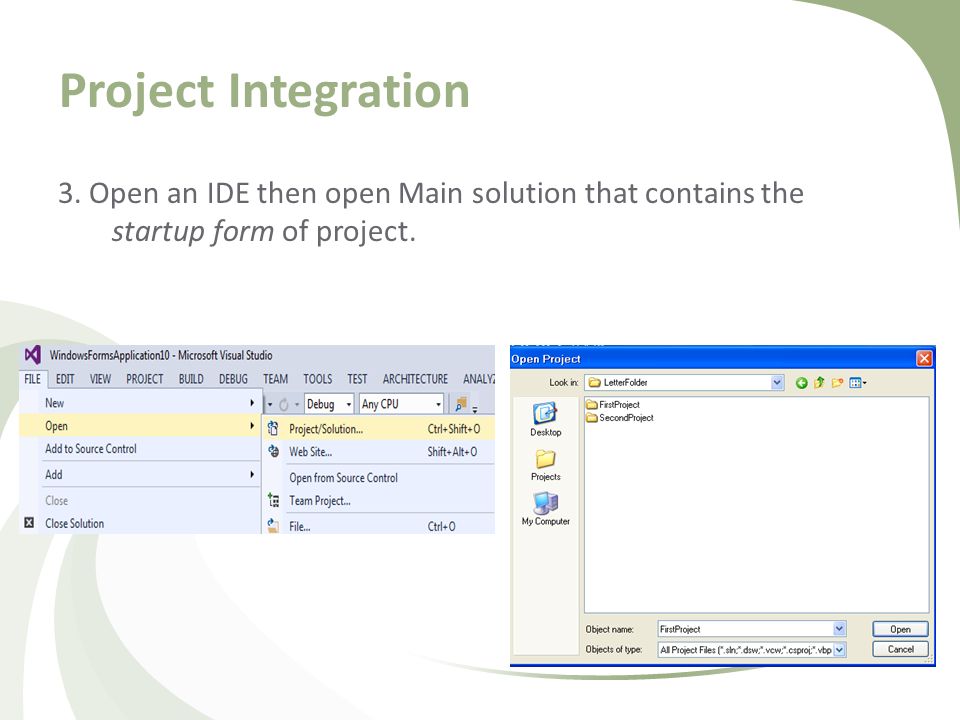The height and width of the screenshot is (720, 960).
Task: Click My Computer in places bar
Action: click(x=545, y=509)
